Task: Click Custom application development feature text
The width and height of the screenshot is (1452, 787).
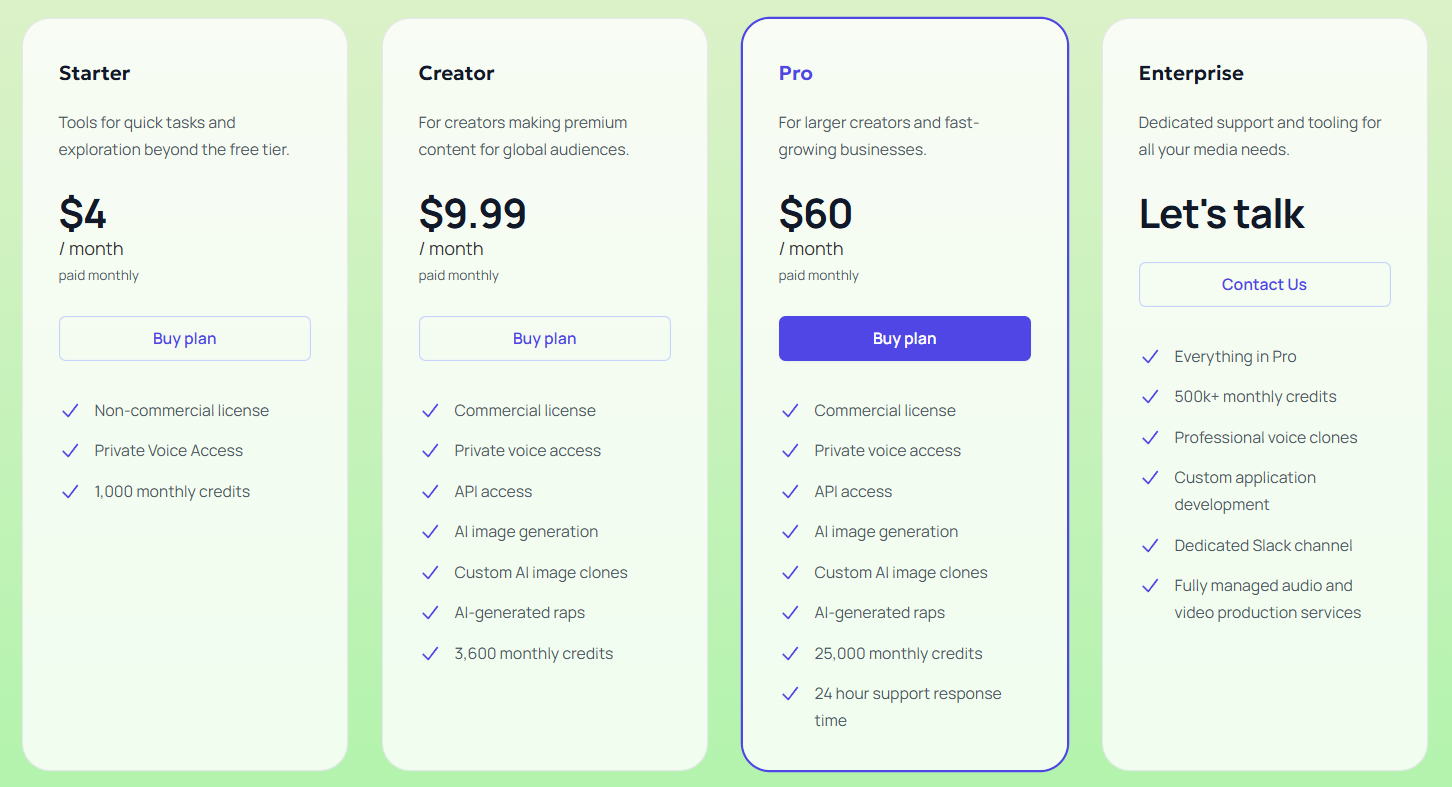Action: (1244, 491)
